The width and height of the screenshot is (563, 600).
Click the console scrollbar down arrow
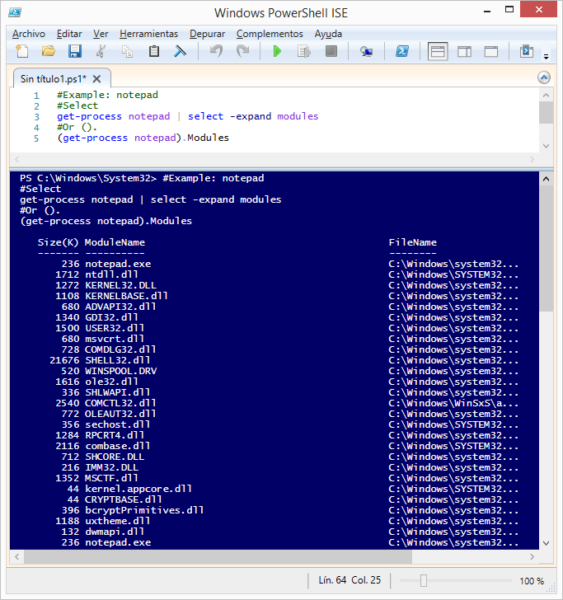pos(546,543)
